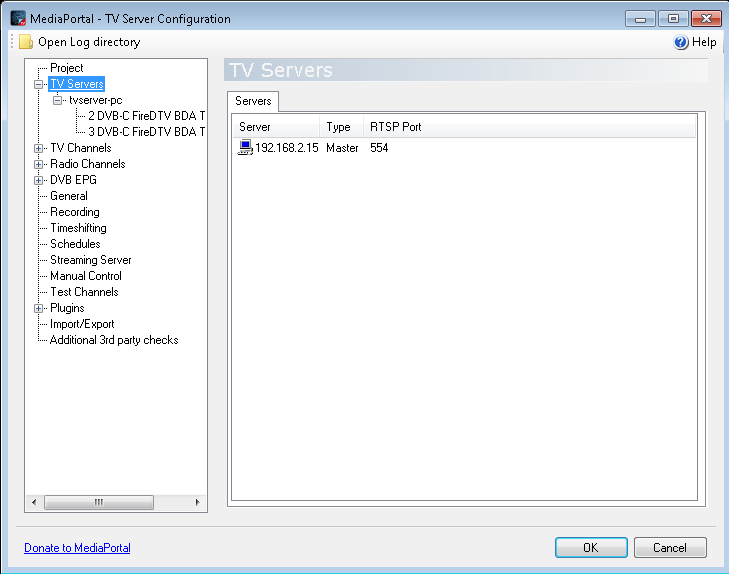Open the Donate to MediaPortal link
The height and width of the screenshot is (574, 729).
click(77, 548)
